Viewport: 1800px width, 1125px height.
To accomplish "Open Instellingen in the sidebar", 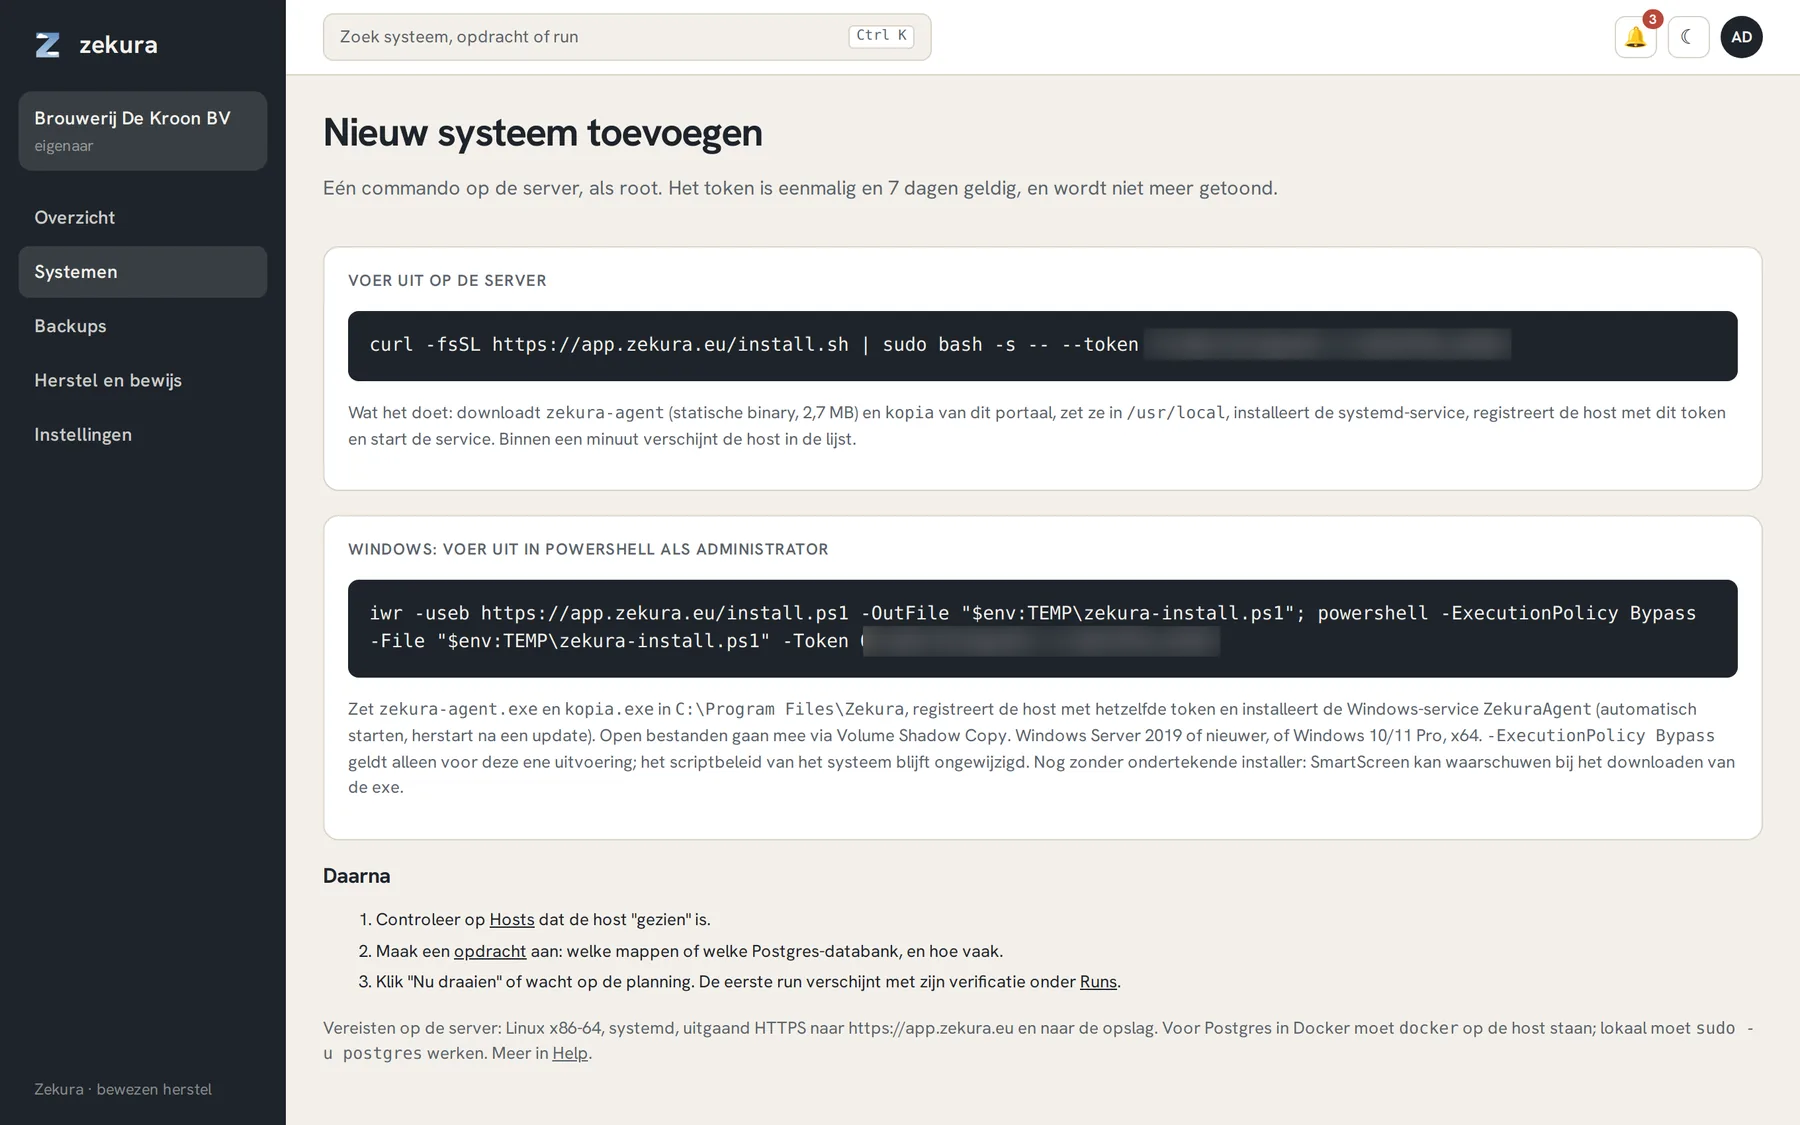I will coord(143,434).
